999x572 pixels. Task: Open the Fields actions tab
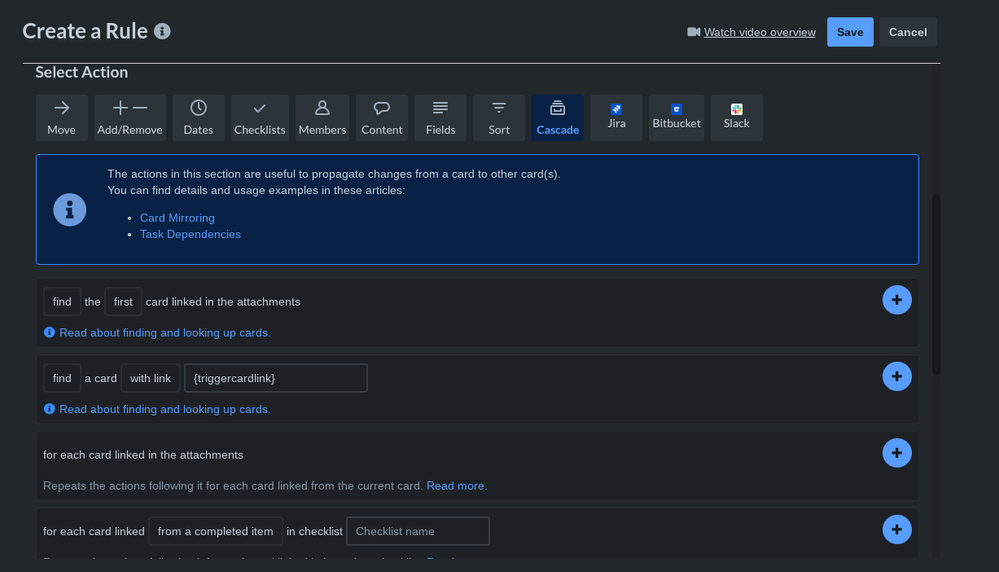[x=440, y=118]
